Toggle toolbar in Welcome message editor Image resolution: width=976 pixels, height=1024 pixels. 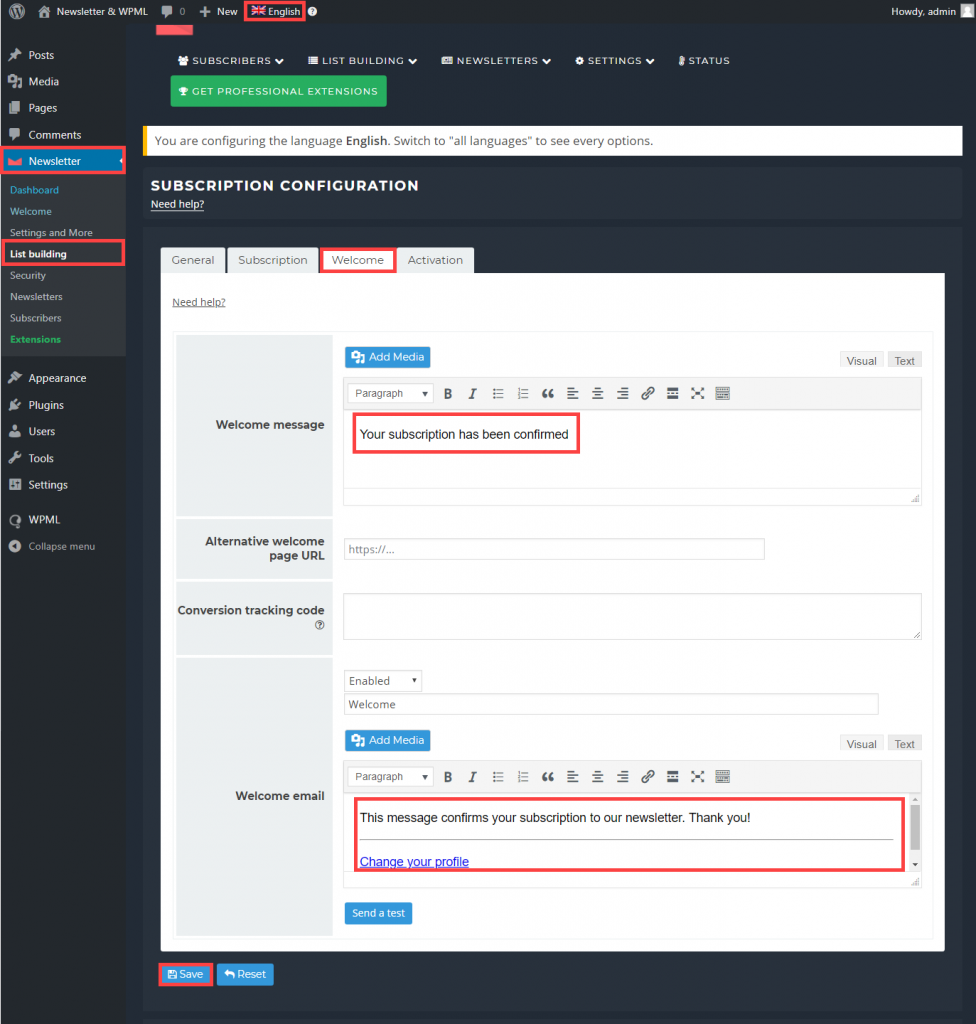pos(723,393)
